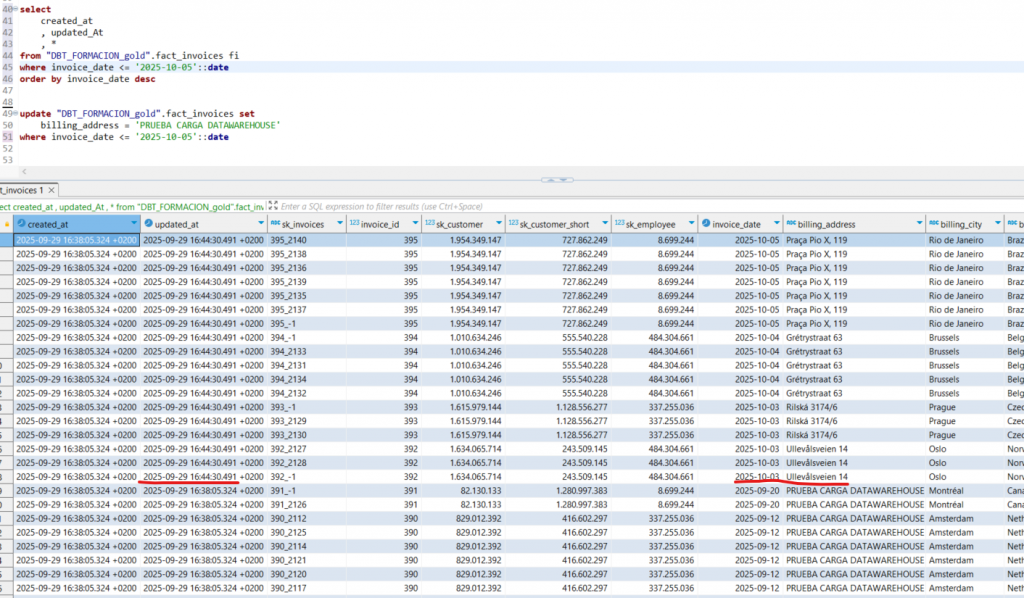Image resolution: width=1024 pixels, height=598 pixels.
Task: Collapse the update statement fold at line 49
Action: click(x=16, y=114)
